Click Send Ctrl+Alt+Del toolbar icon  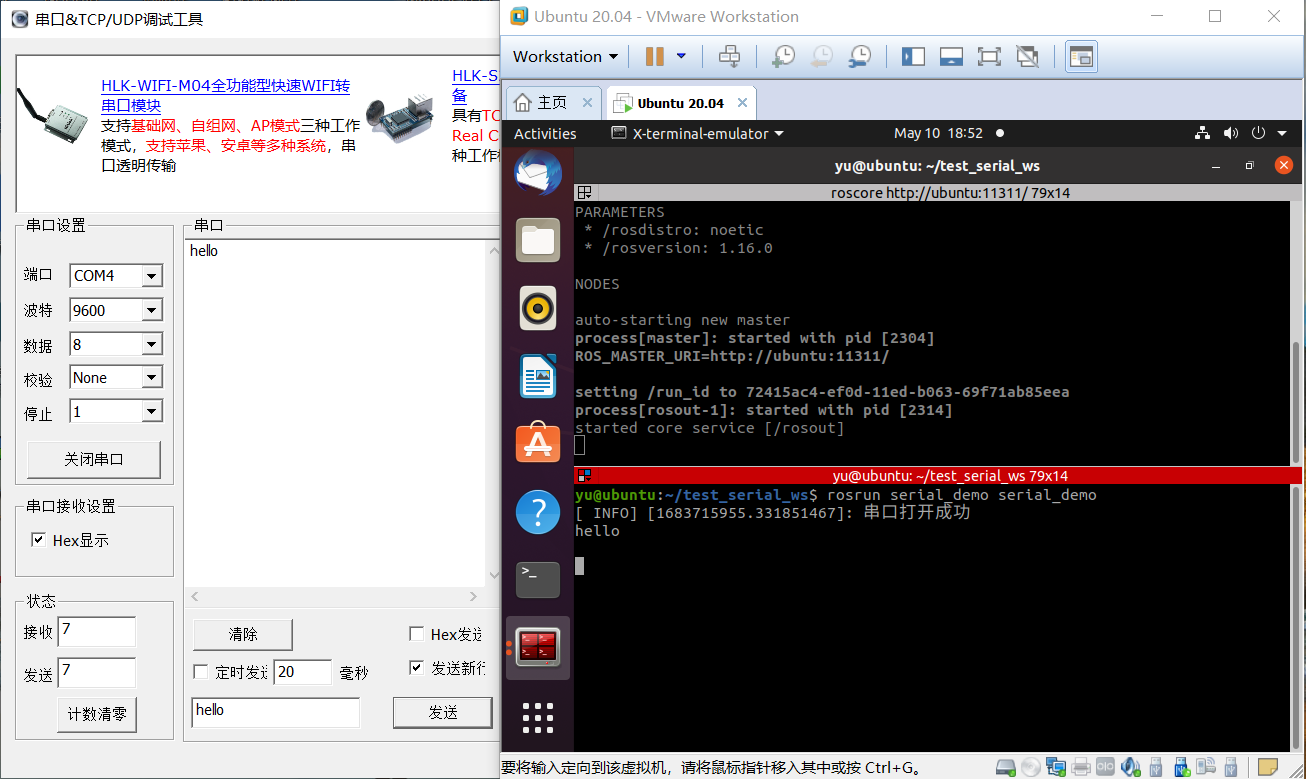(730, 56)
